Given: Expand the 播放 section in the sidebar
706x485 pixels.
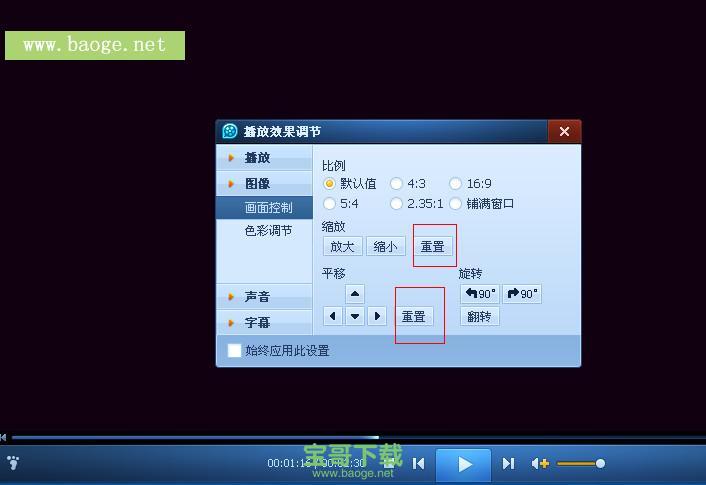Looking at the screenshot, I should click(x=264, y=158).
